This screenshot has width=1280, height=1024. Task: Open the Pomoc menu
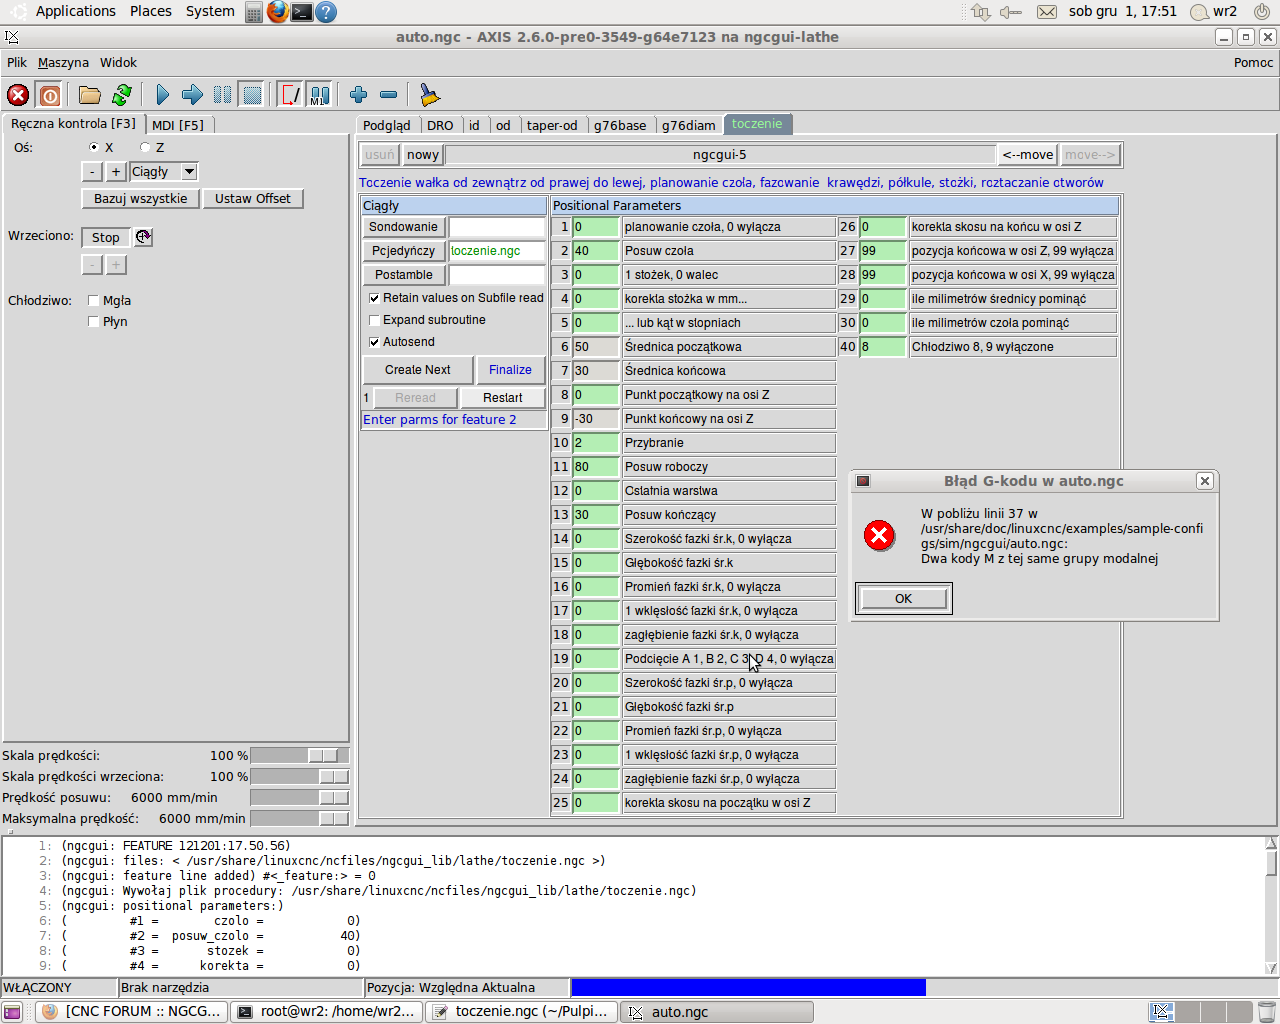point(1253,63)
